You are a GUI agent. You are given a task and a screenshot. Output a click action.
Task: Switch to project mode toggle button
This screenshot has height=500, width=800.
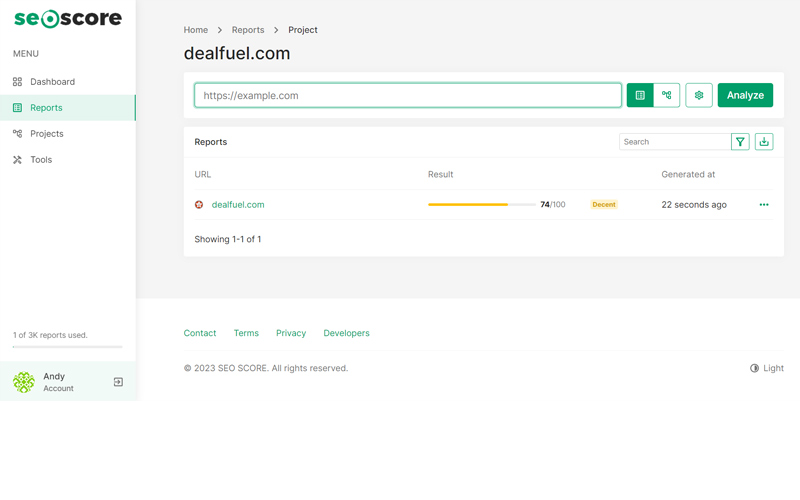pos(666,95)
